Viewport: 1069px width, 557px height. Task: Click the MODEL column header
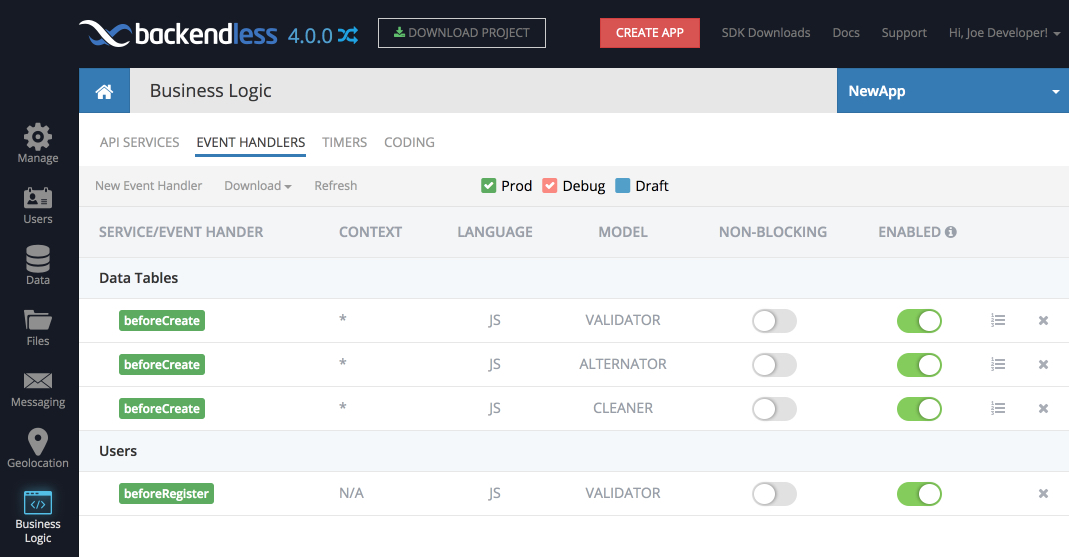(622, 232)
